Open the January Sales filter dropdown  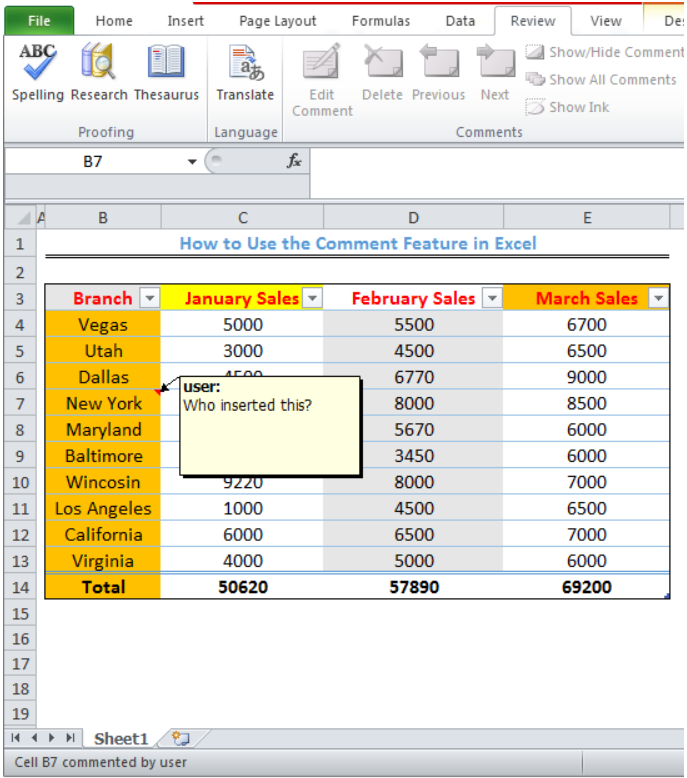(x=312, y=298)
